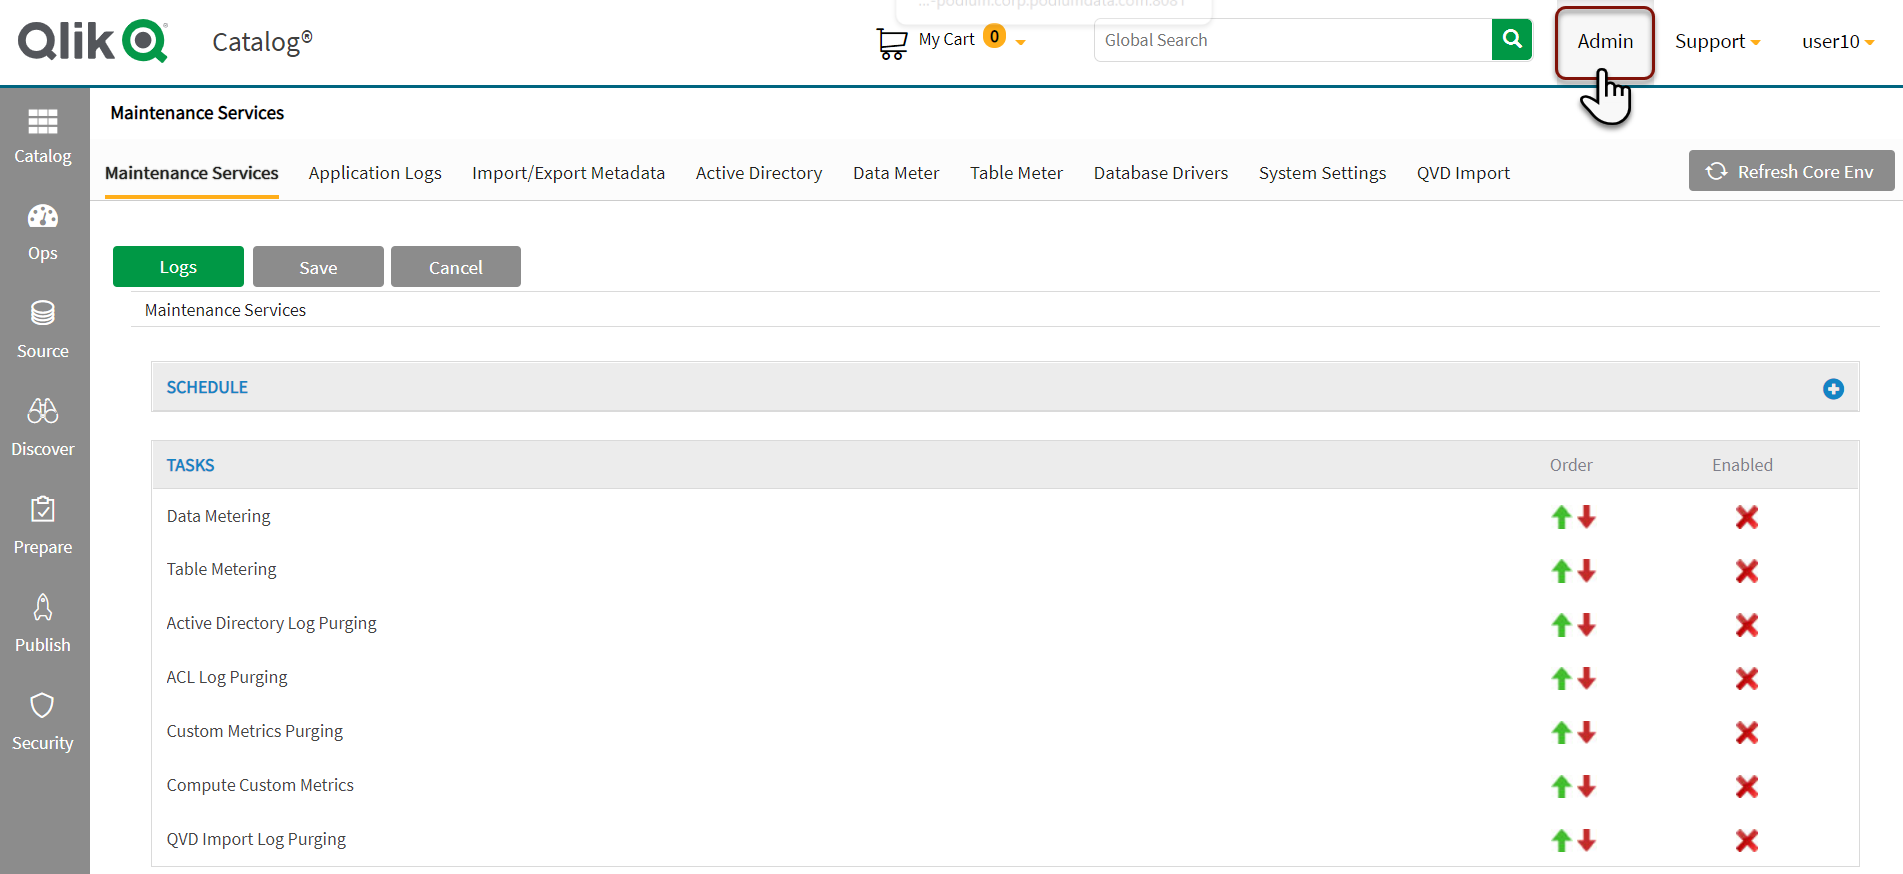Click the green Logs button
Screen dimensions: 1903x874
pyautogui.click(x=178, y=267)
